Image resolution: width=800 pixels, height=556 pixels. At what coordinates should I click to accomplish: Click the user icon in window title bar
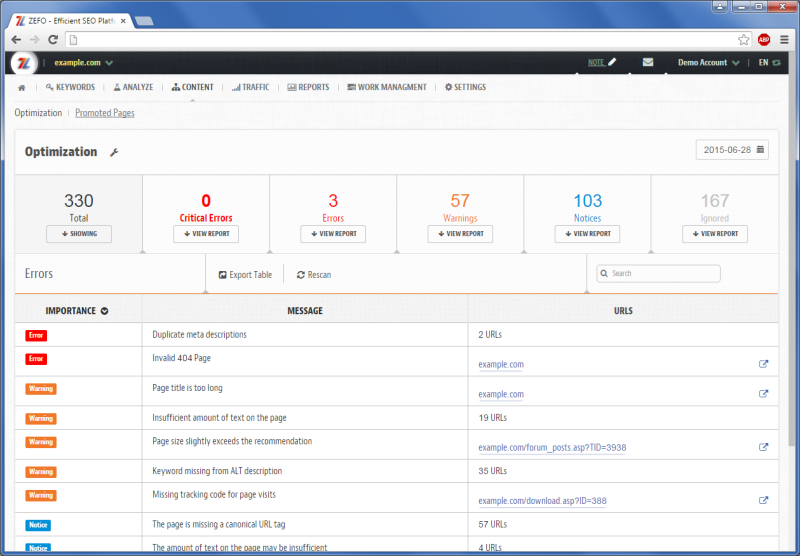tap(720, 7)
